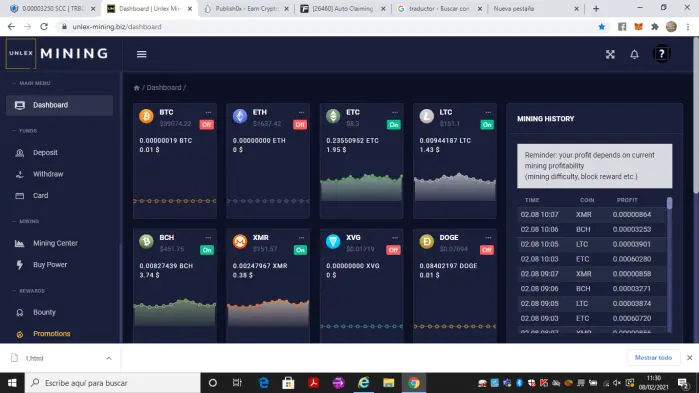Open the Windows Start menu
The image size is (699, 393).
tap(12, 383)
